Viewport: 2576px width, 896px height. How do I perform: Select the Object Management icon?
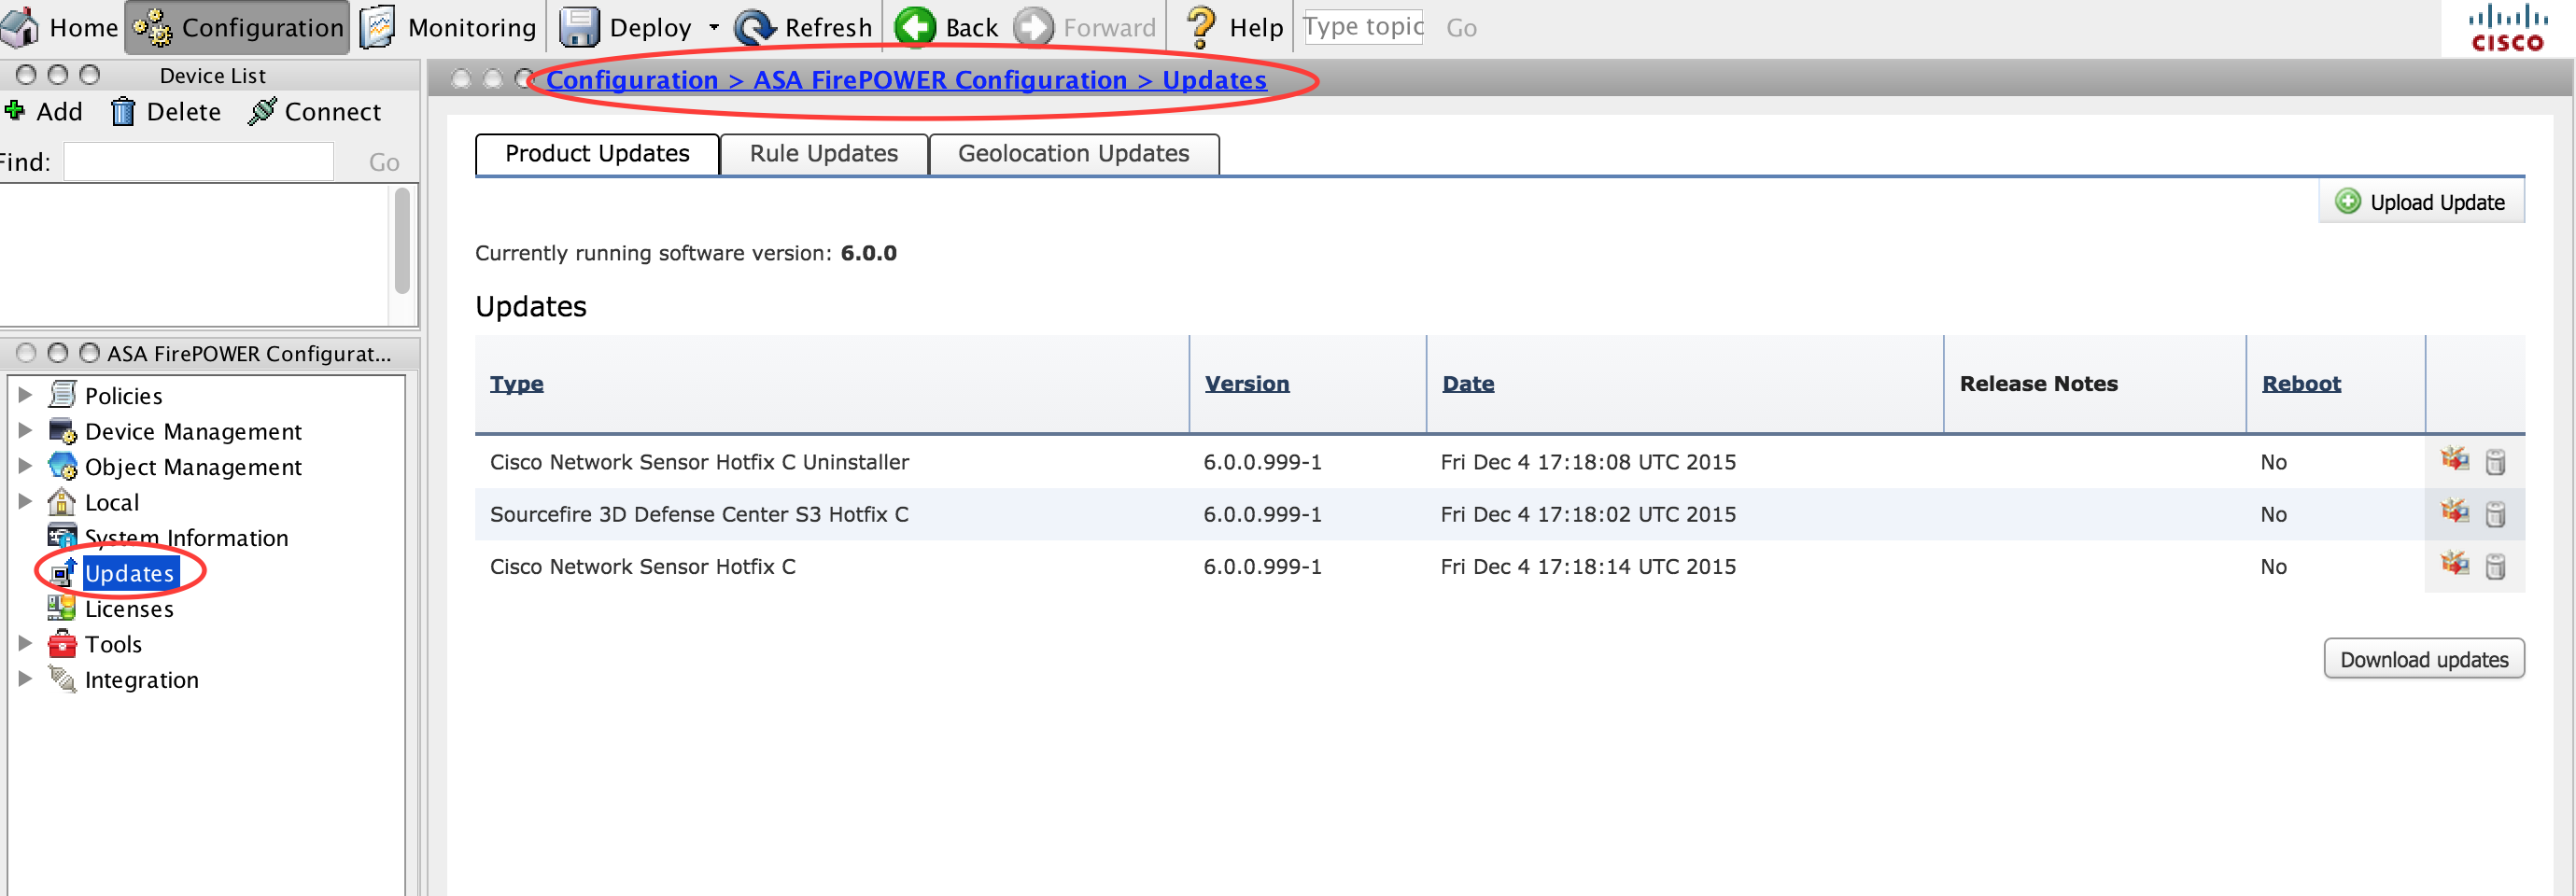pyautogui.click(x=62, y=466)
